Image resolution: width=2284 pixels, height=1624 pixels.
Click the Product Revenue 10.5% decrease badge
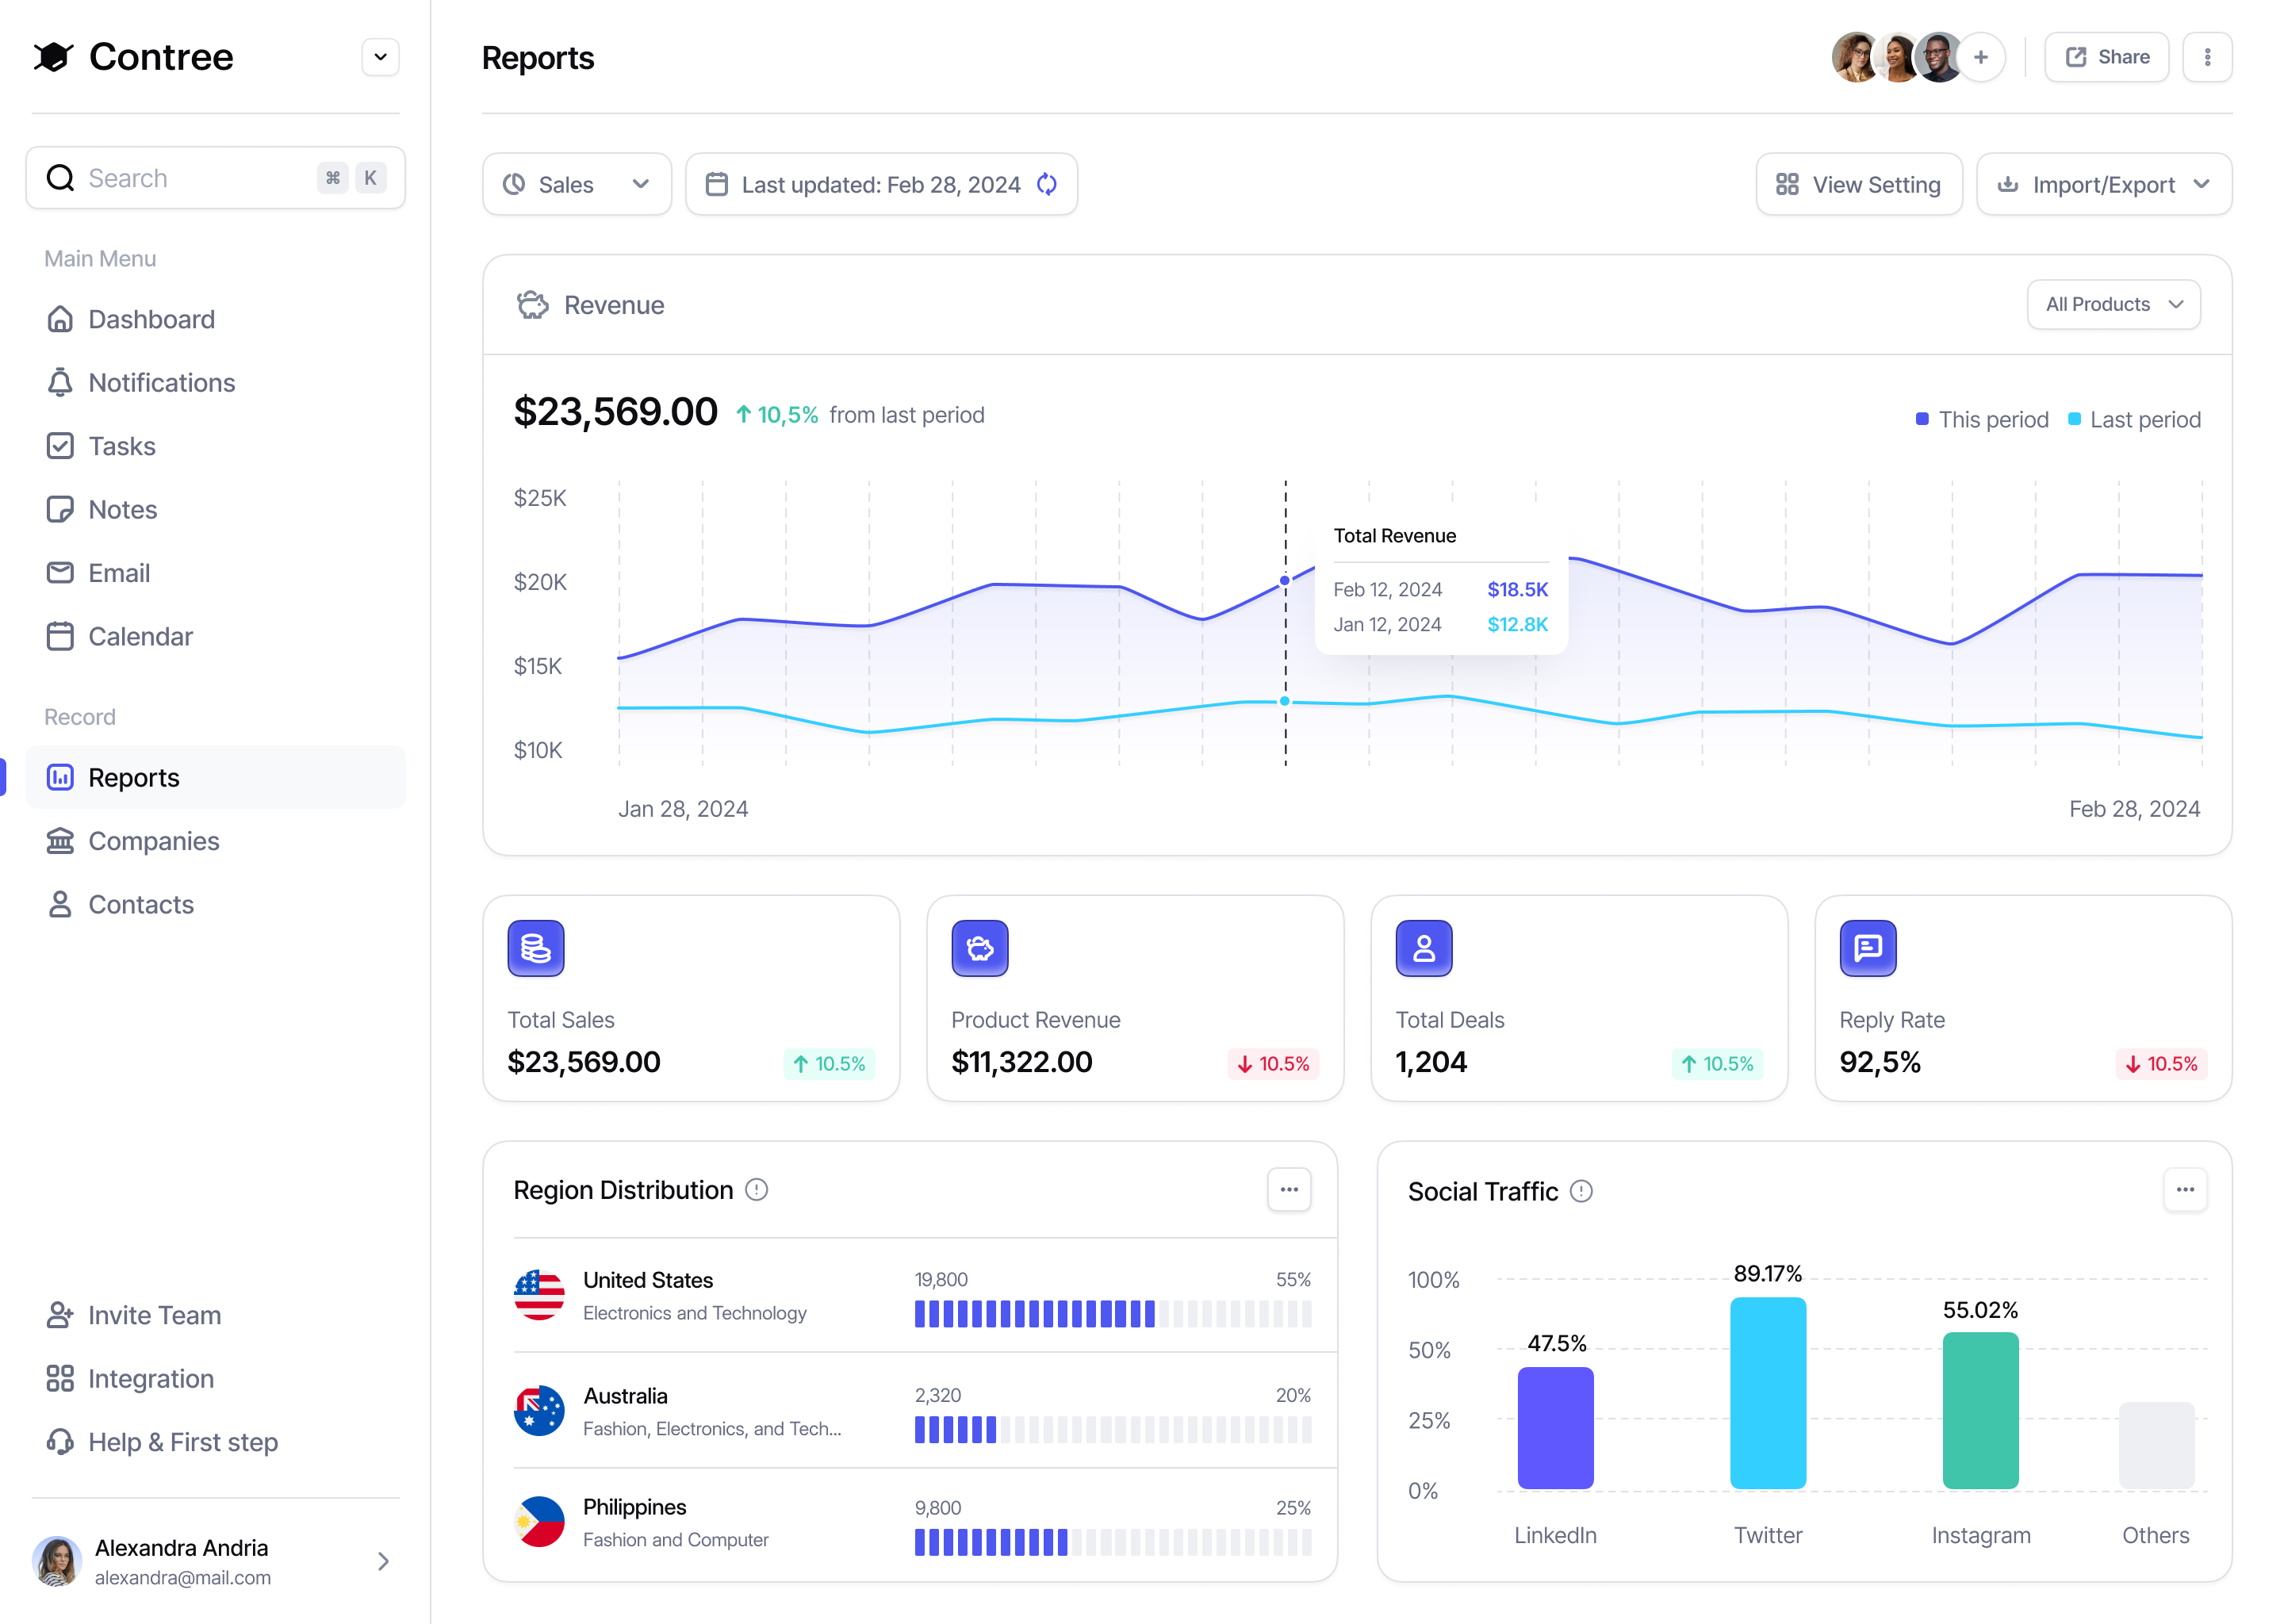coord(1273,1063)
